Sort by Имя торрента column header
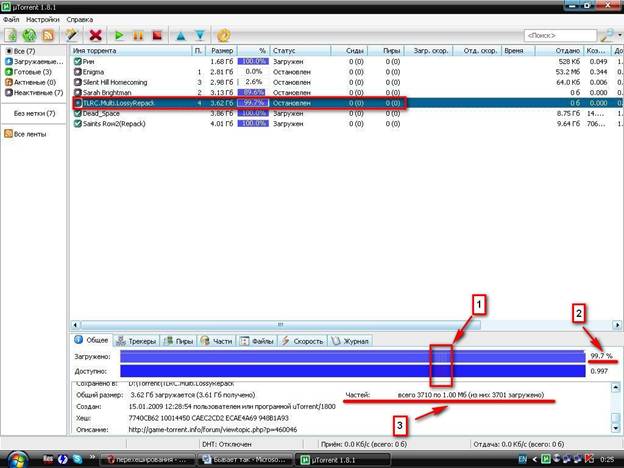This screenshot has height=468, width=624. 131,51
